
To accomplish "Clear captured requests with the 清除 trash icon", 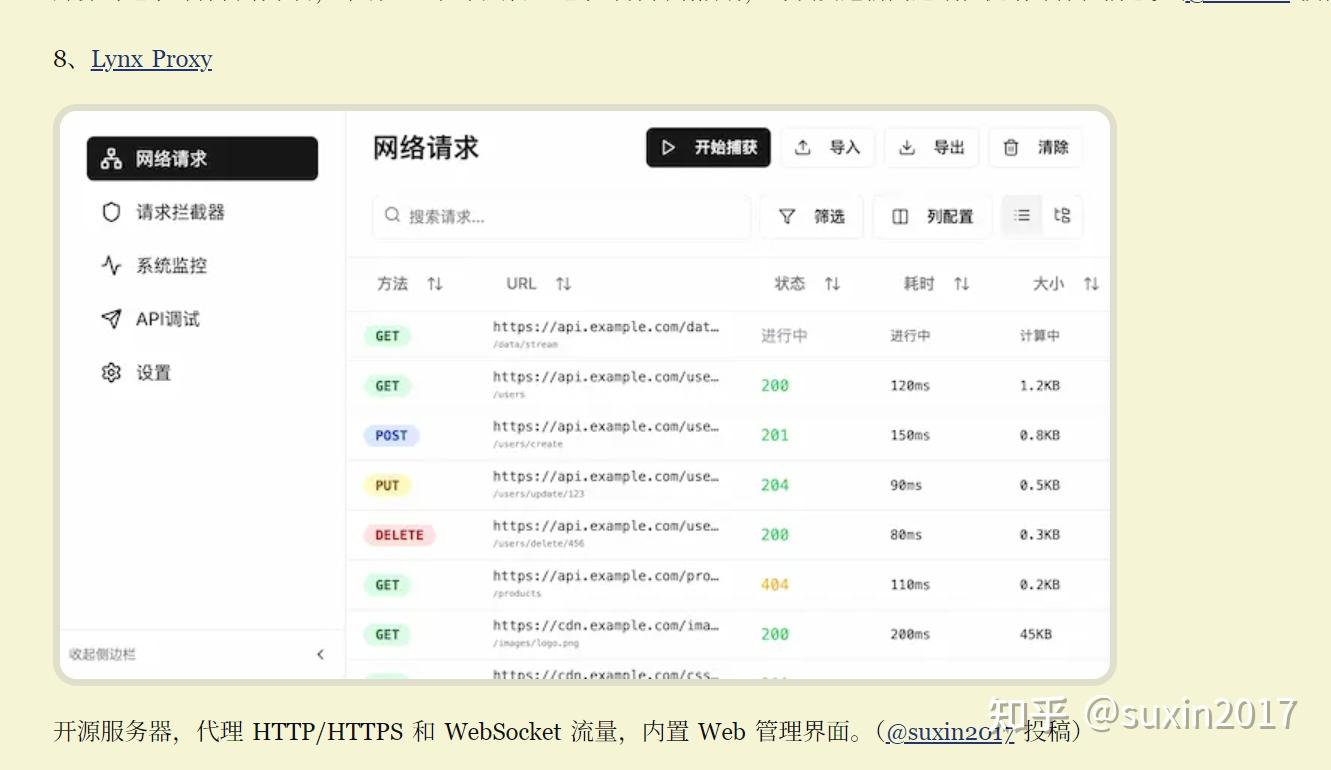I will coord(1011,147).
